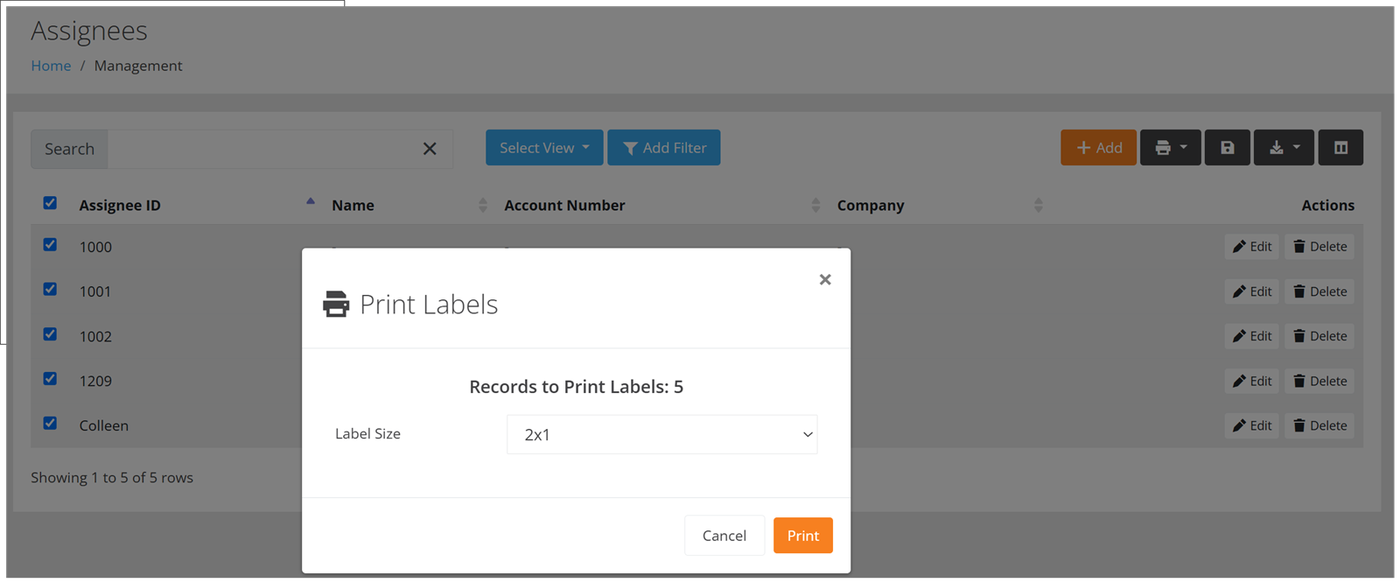Click the 'Records to Print Labels: 5' text
Screen dimensions: 1400x583
576,387
